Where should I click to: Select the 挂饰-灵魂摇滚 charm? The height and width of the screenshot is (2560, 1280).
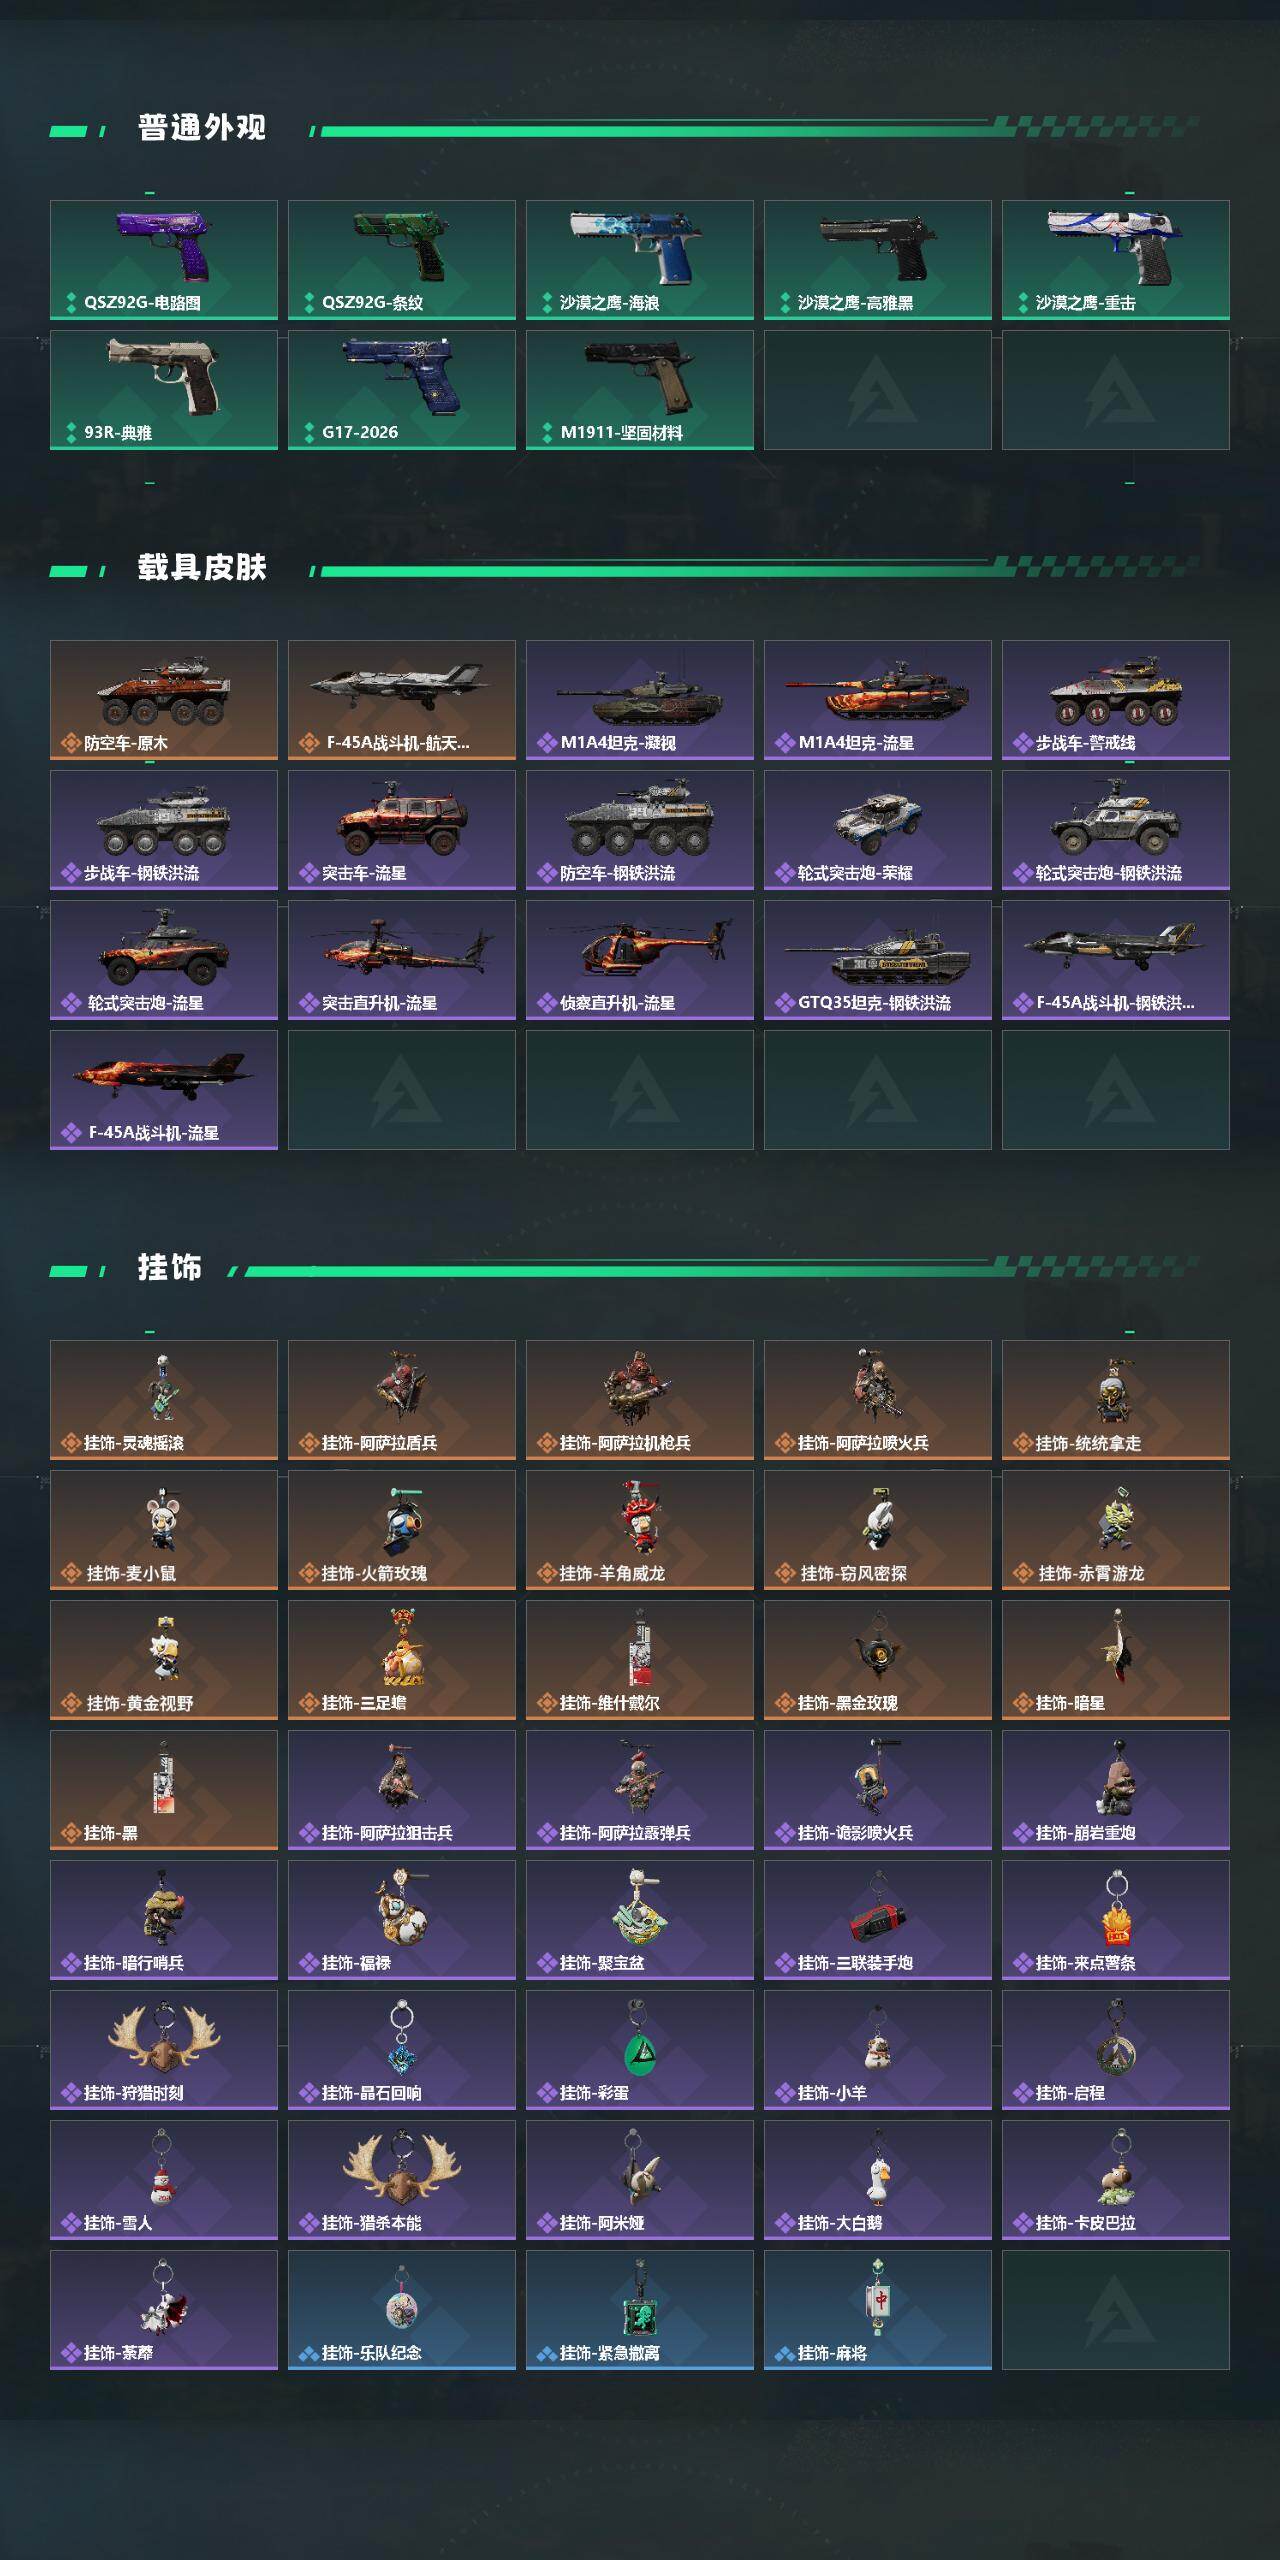coord(164,1400)
